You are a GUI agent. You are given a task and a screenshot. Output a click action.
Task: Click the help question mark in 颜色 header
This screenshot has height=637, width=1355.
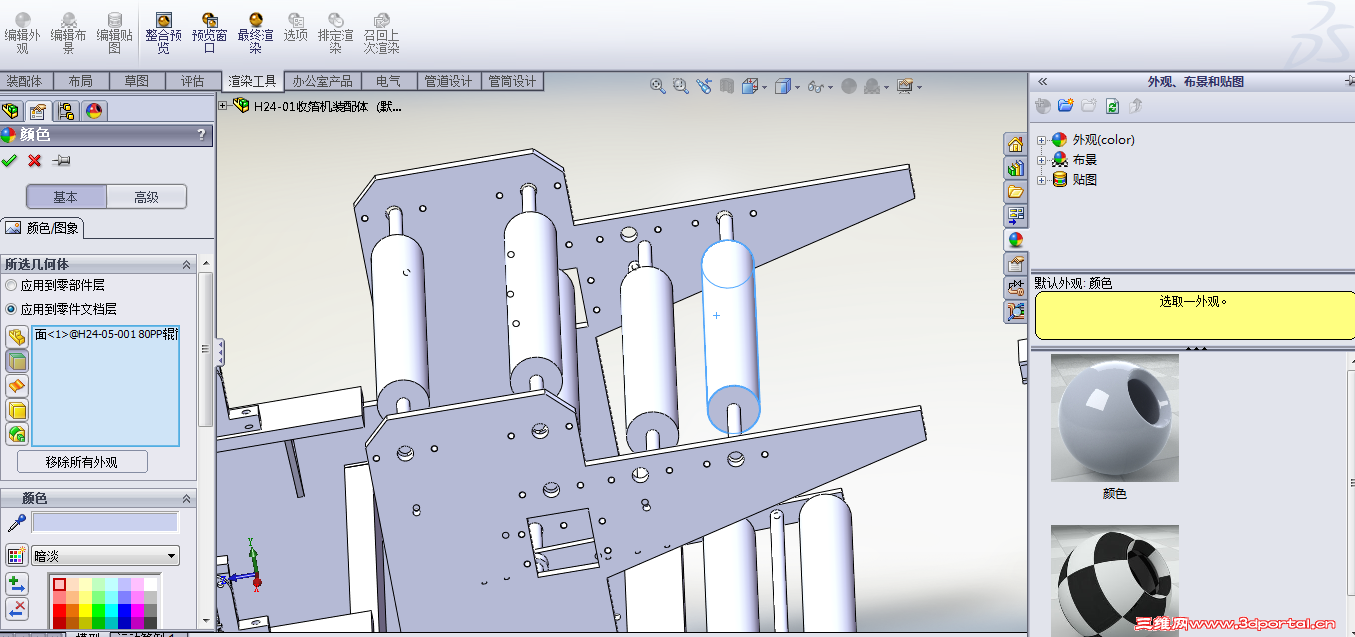201,135
